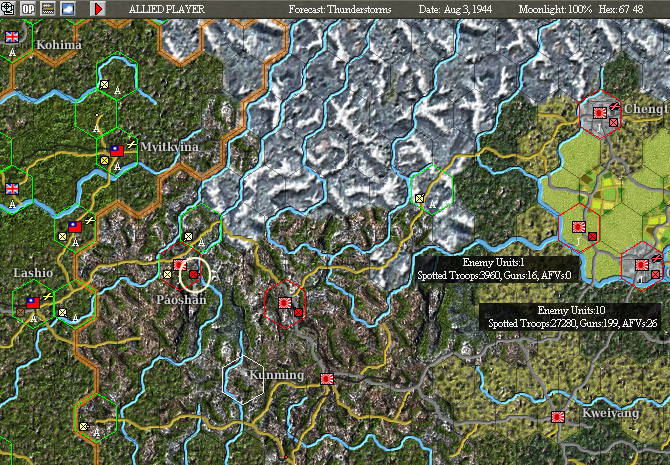The width and height of the screenshot is (670, 465).
Task: Click the Forecast: Thunderstorms text
Action: 340,9
